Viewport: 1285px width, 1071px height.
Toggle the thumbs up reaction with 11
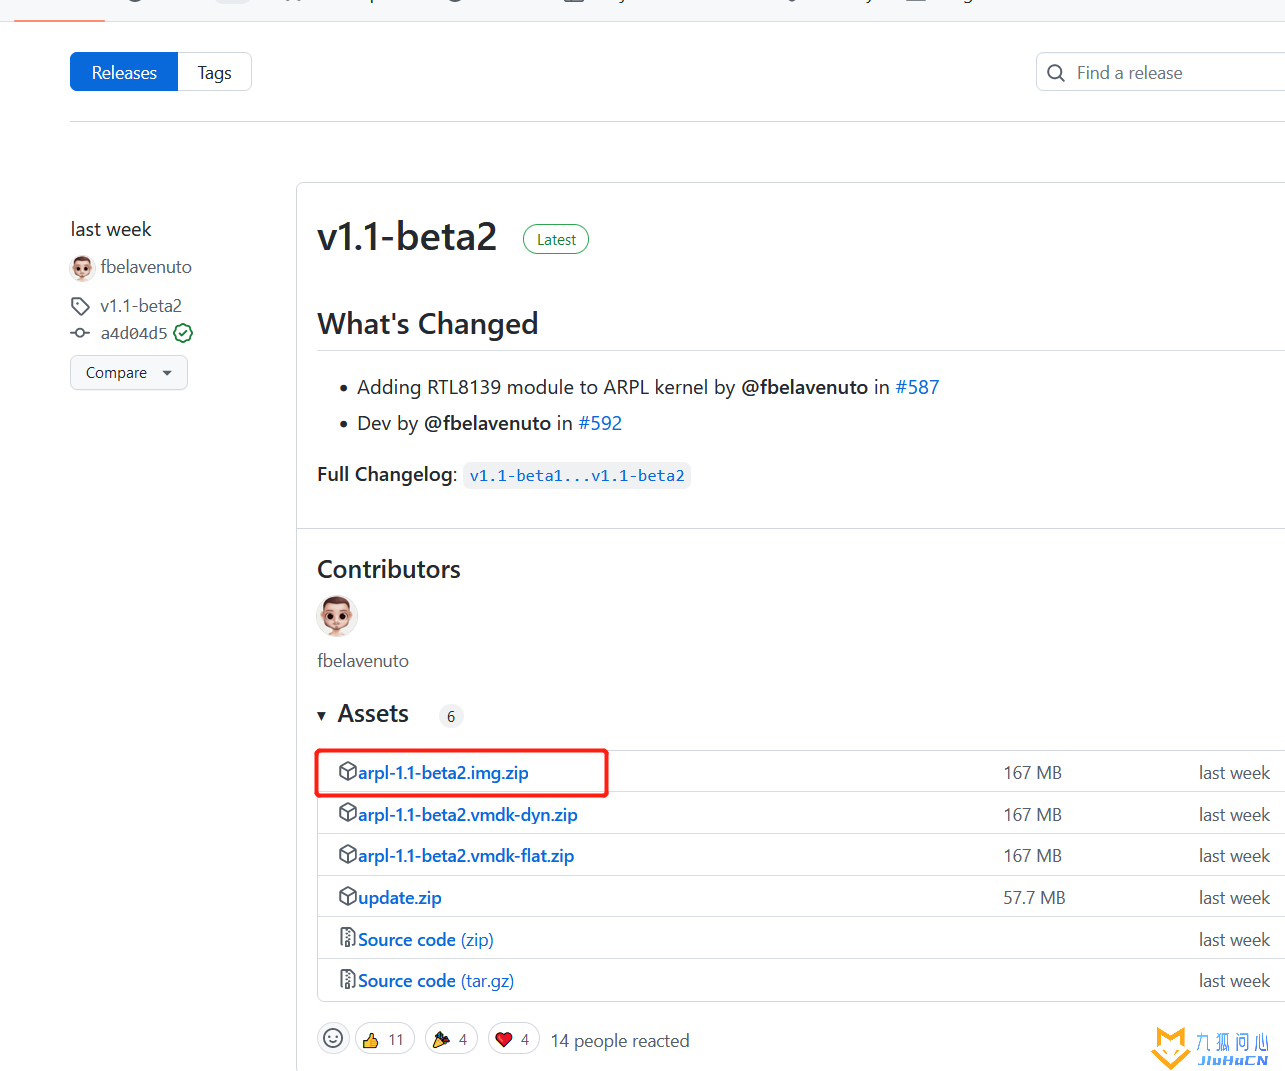point(385,1040)
